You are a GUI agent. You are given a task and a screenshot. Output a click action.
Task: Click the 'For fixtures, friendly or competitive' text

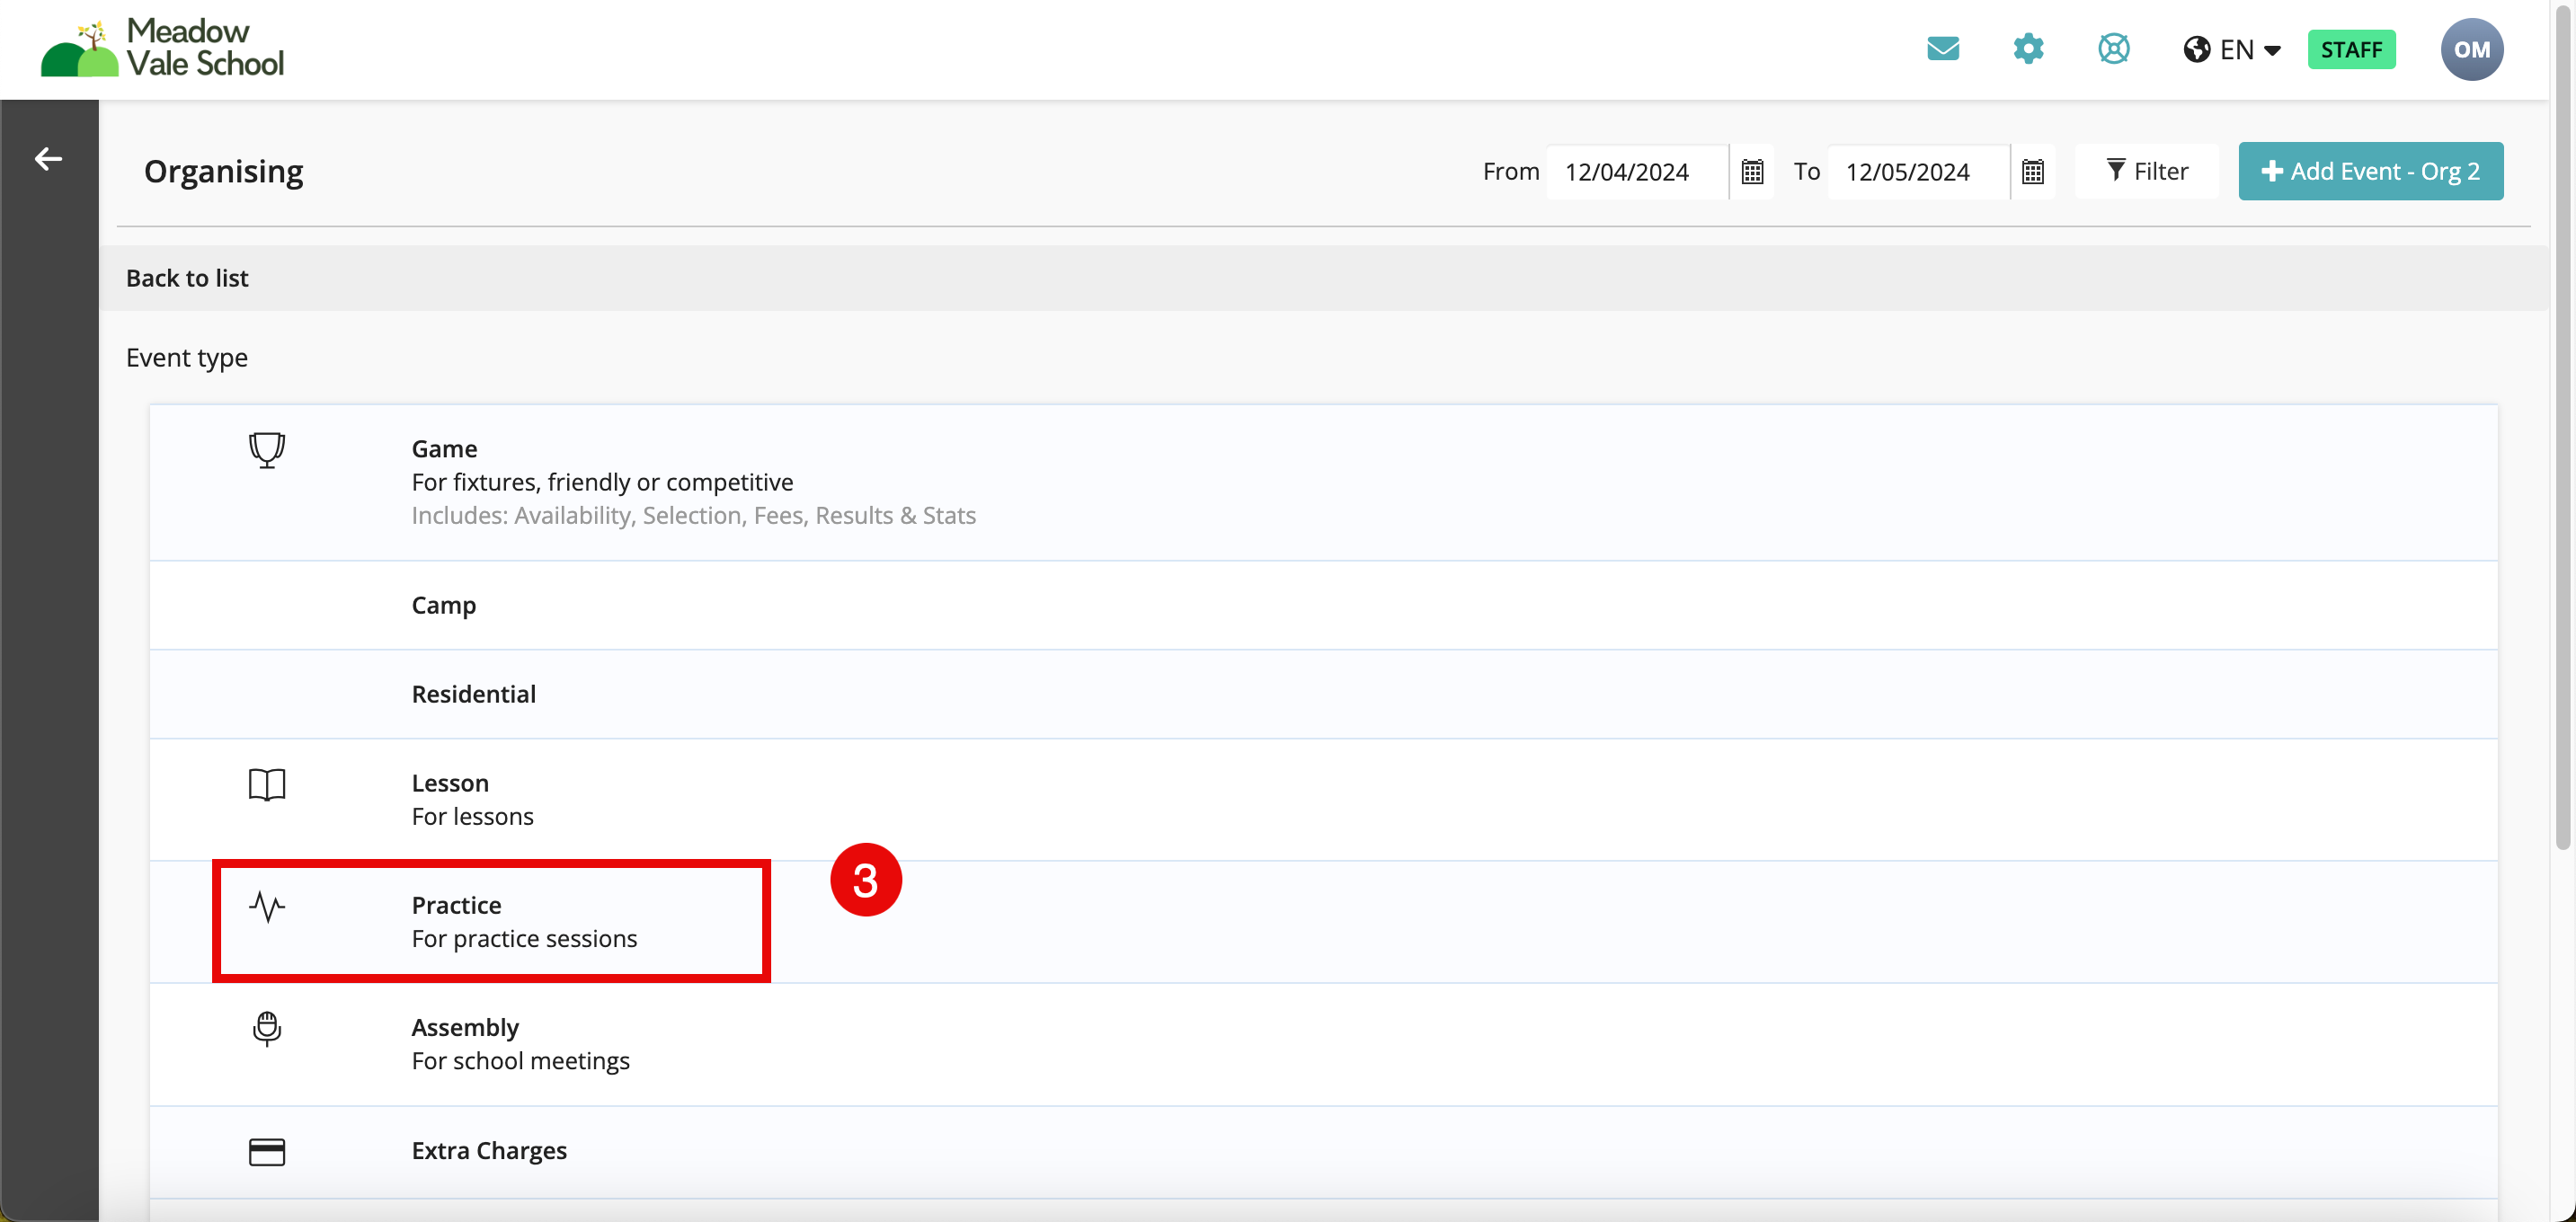tap(602, 482)
